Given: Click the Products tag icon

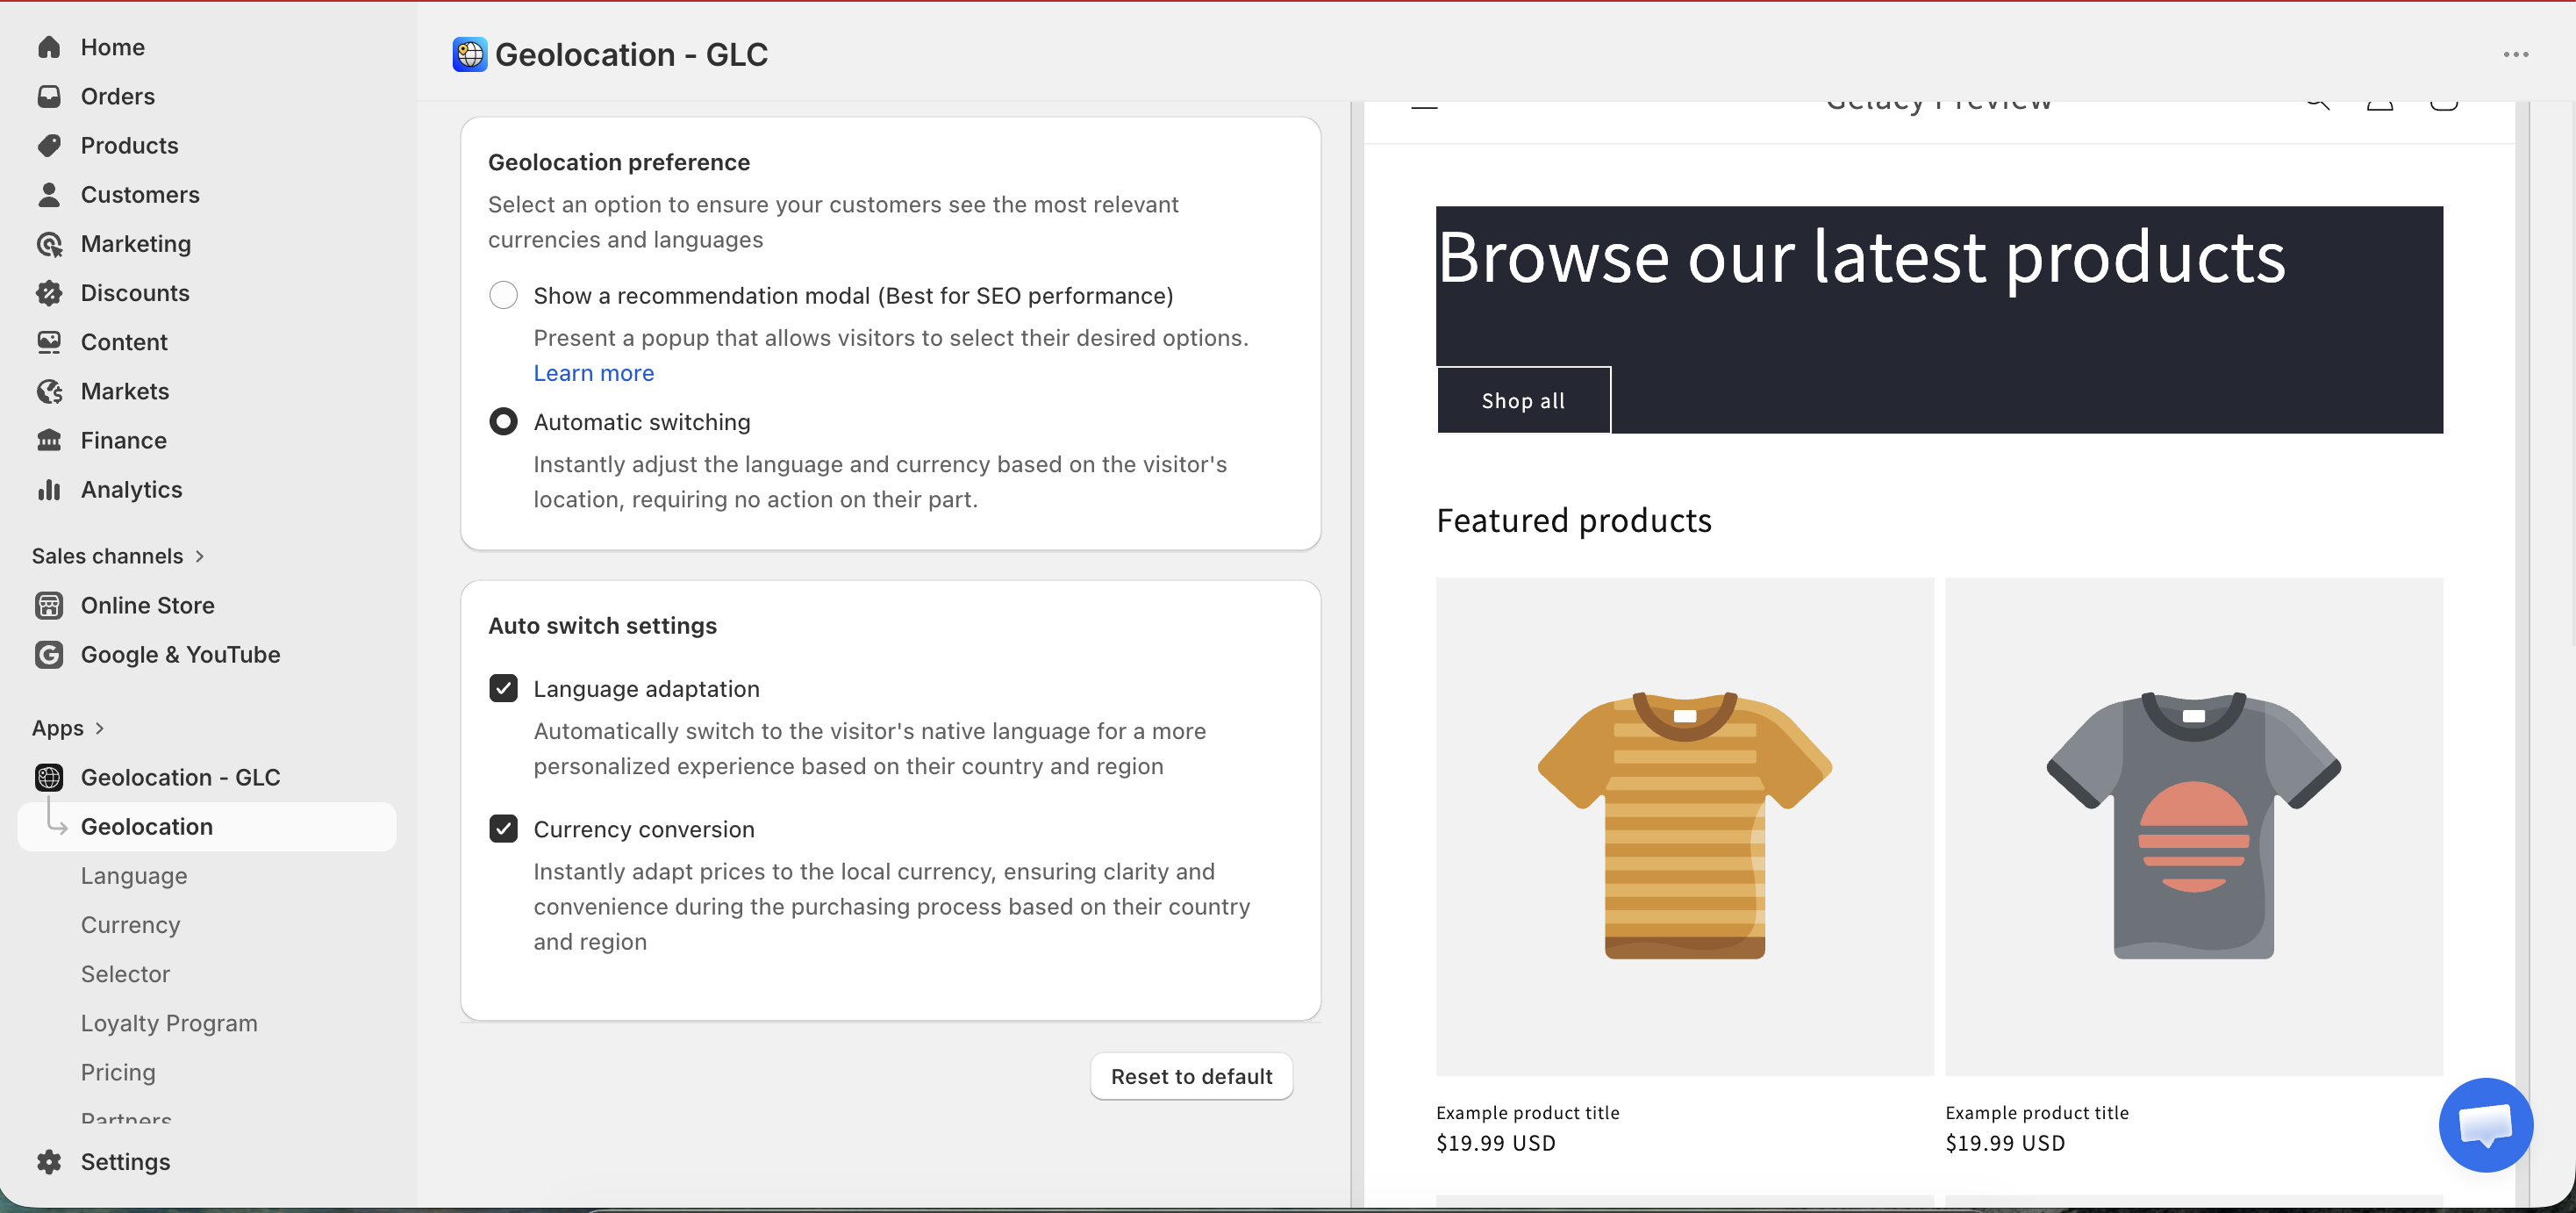Looking at the screenshot, I should (49, 145).
